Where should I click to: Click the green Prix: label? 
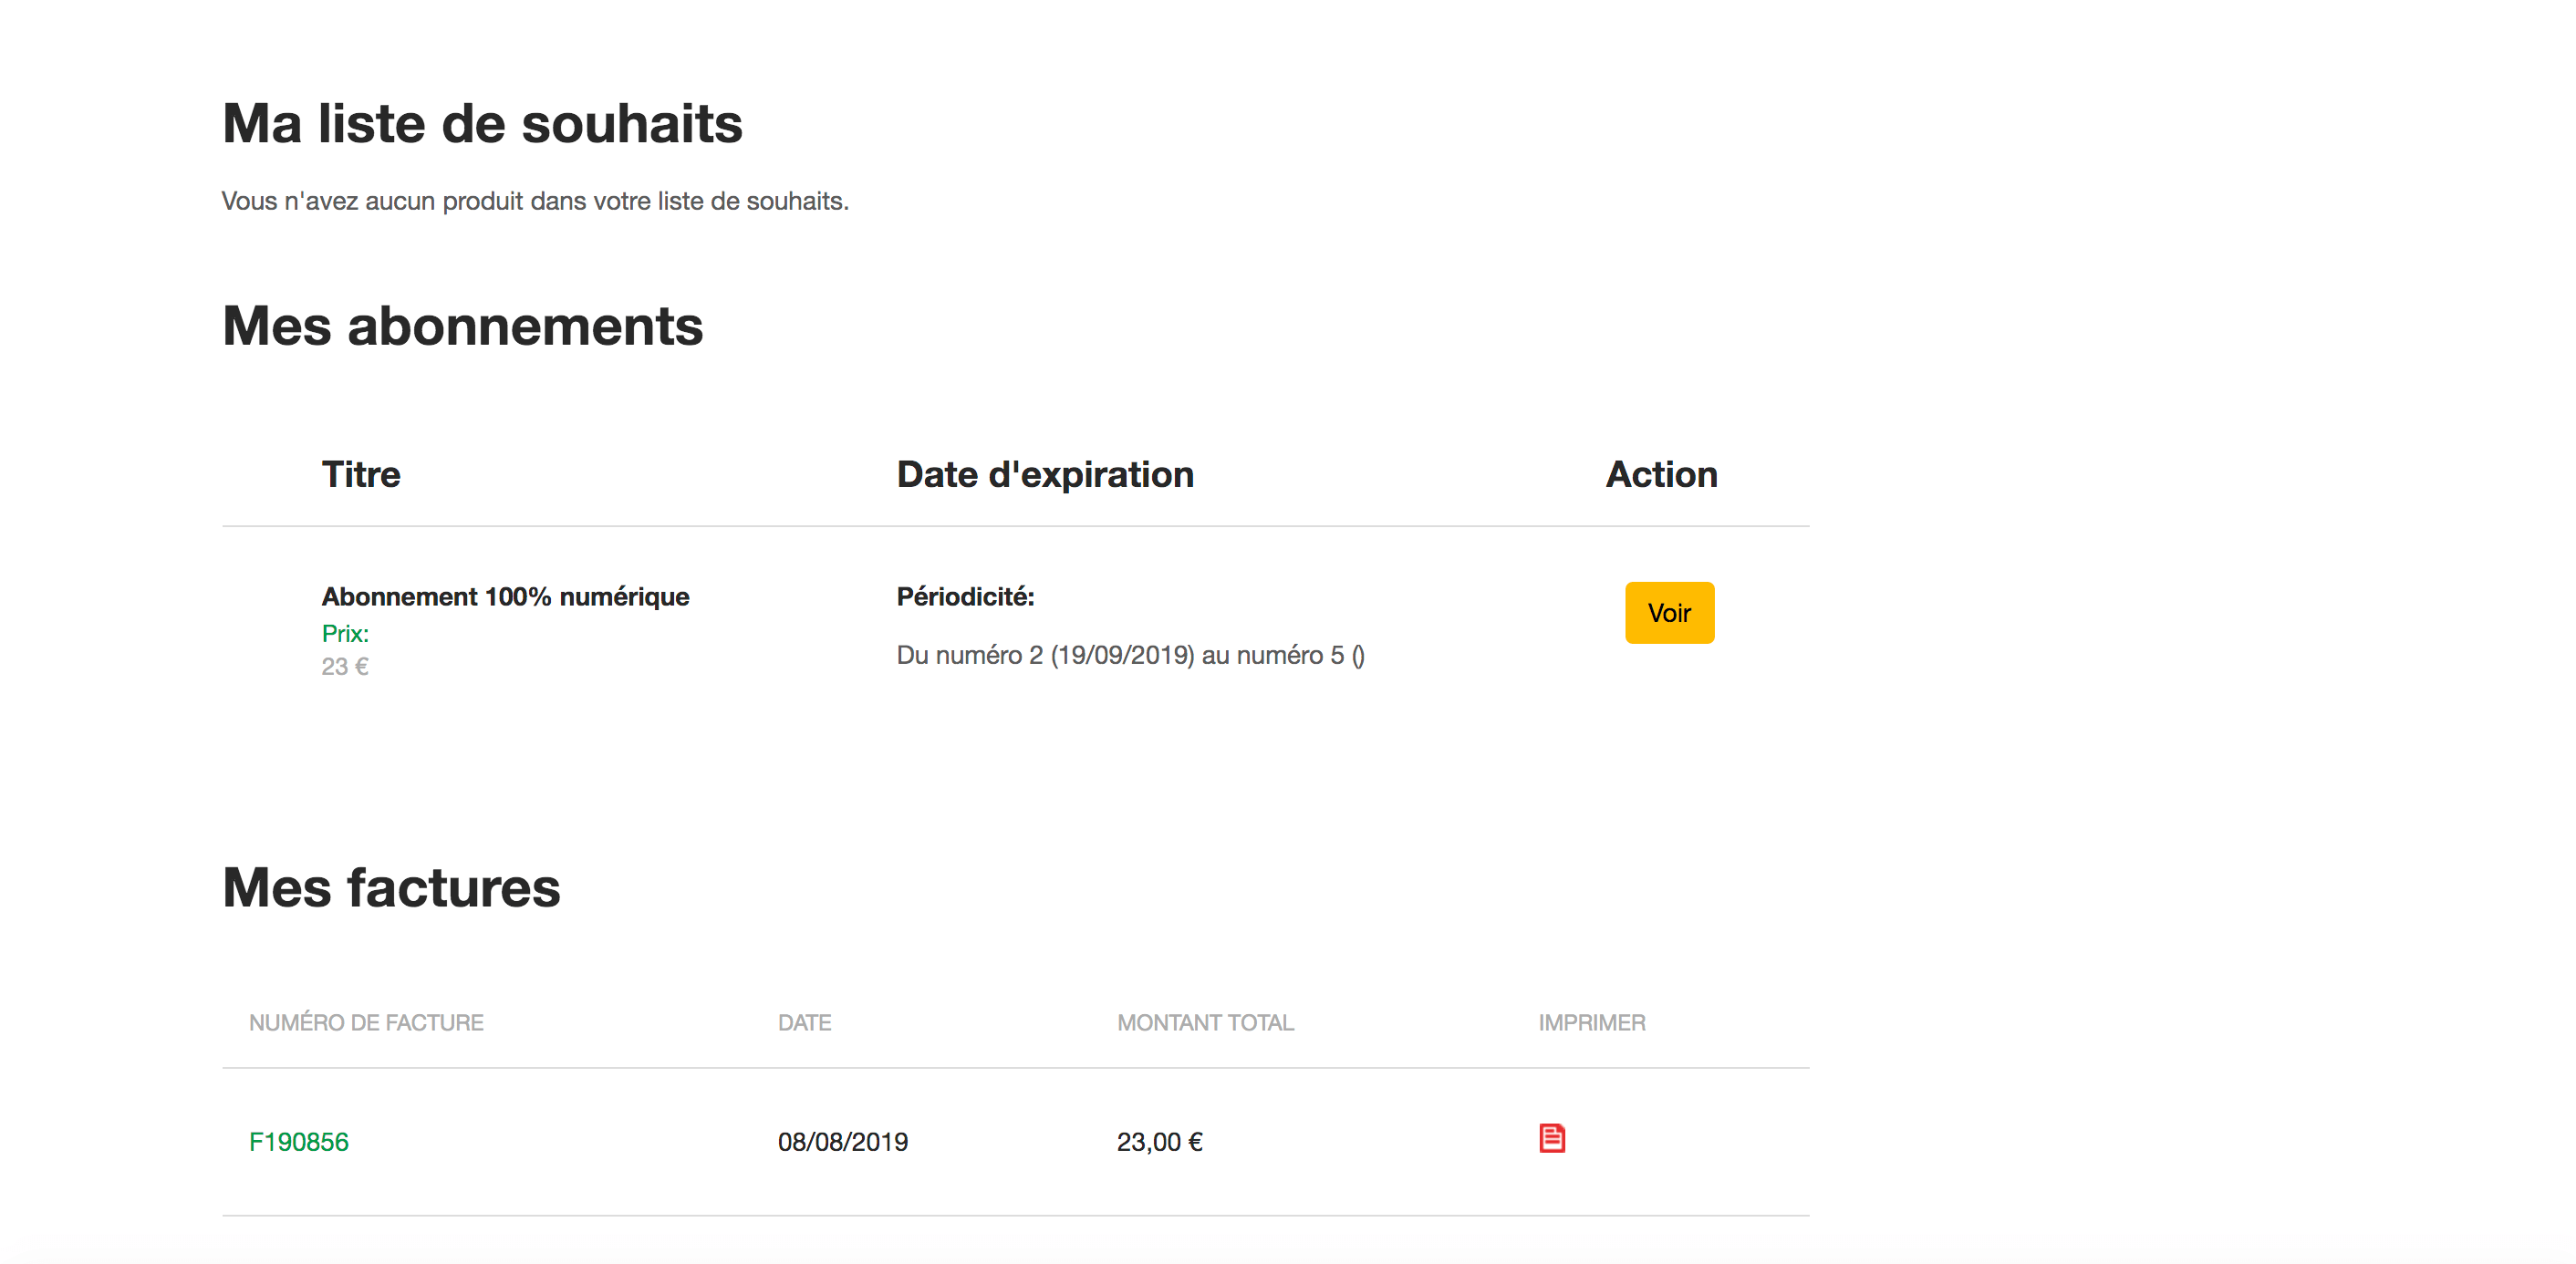pos(345,634)
